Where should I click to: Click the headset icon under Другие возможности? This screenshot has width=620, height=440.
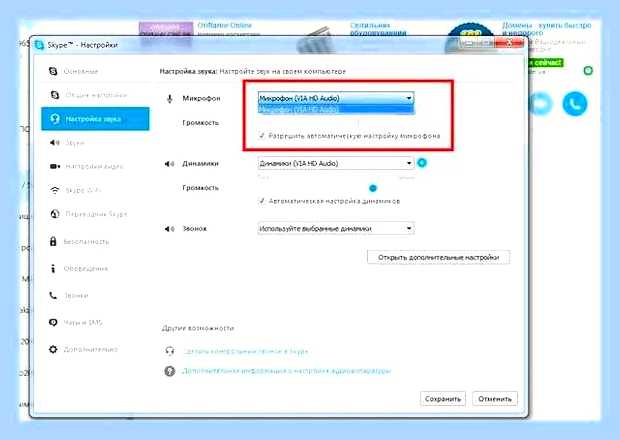170,351
